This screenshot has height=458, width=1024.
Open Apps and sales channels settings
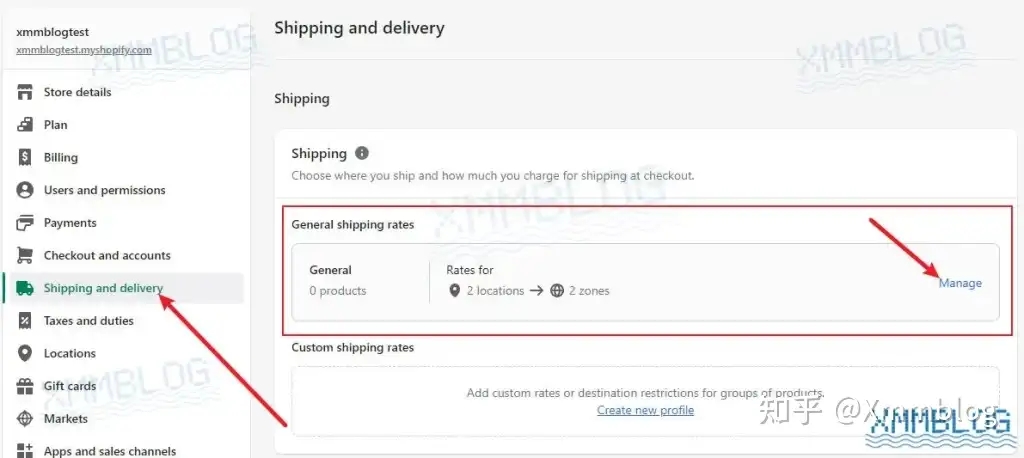(109, 451)
